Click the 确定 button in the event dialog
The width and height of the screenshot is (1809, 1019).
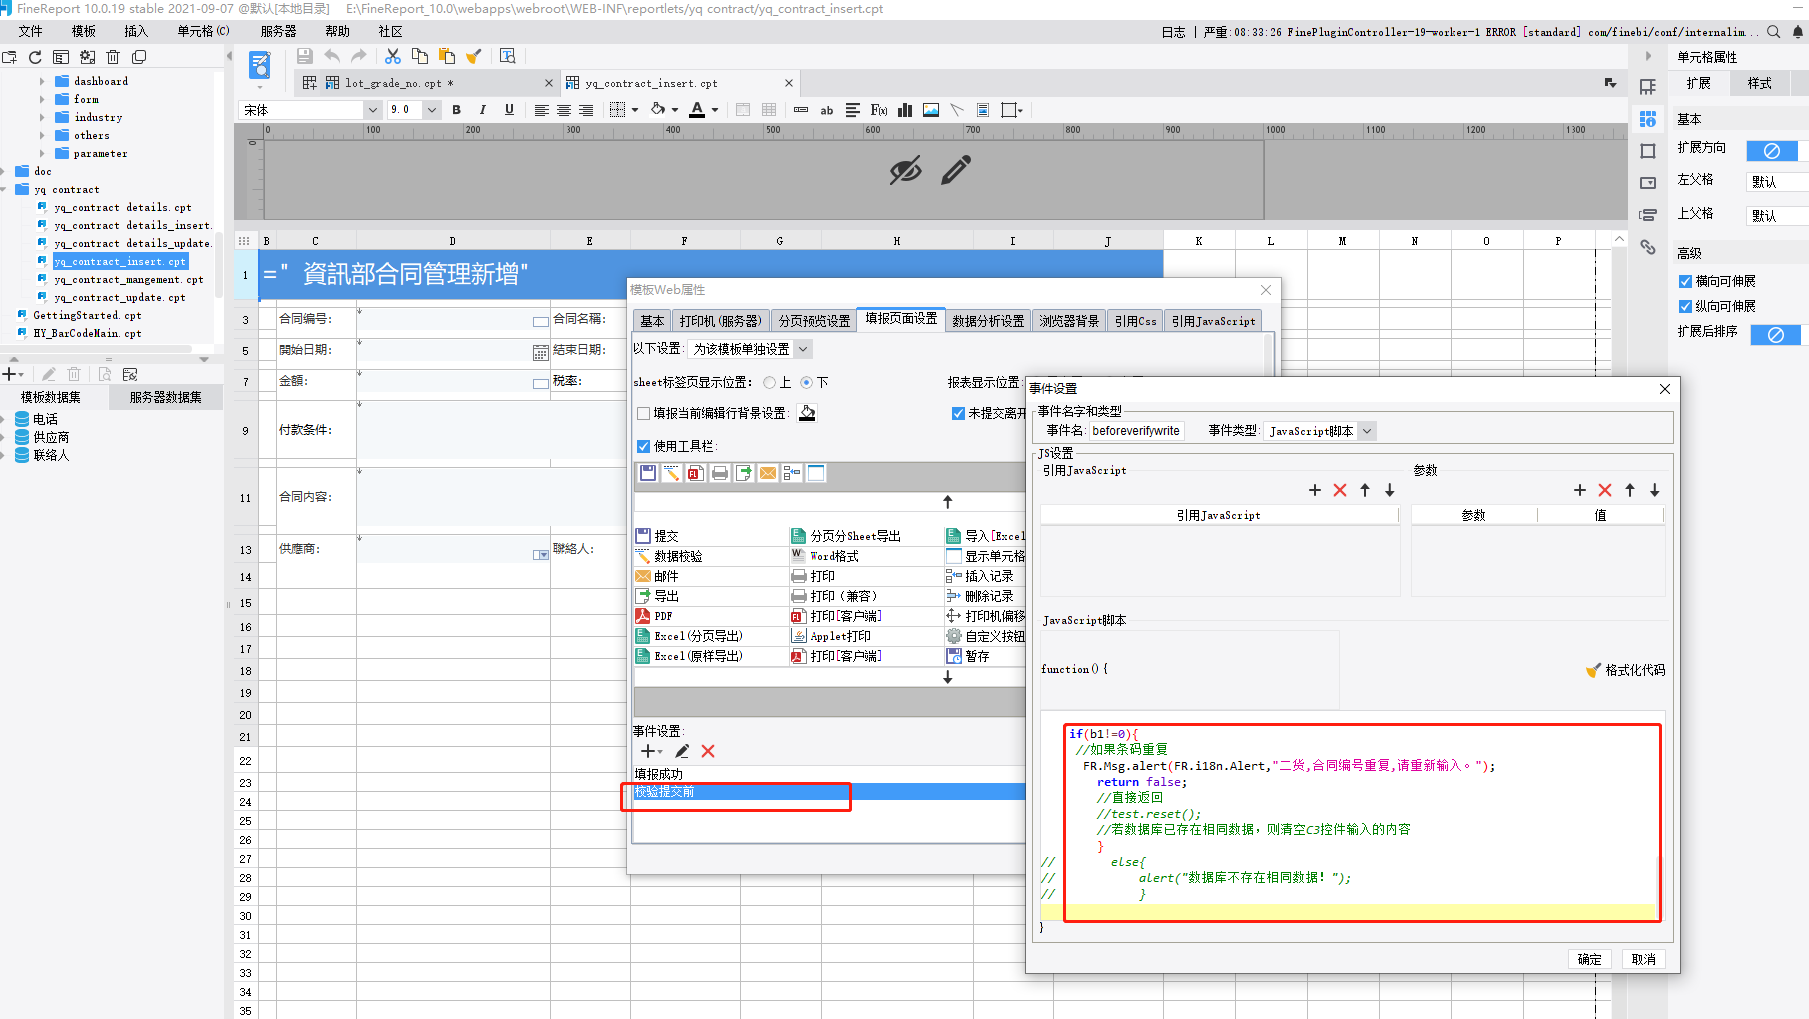(x=1590, y=959)
